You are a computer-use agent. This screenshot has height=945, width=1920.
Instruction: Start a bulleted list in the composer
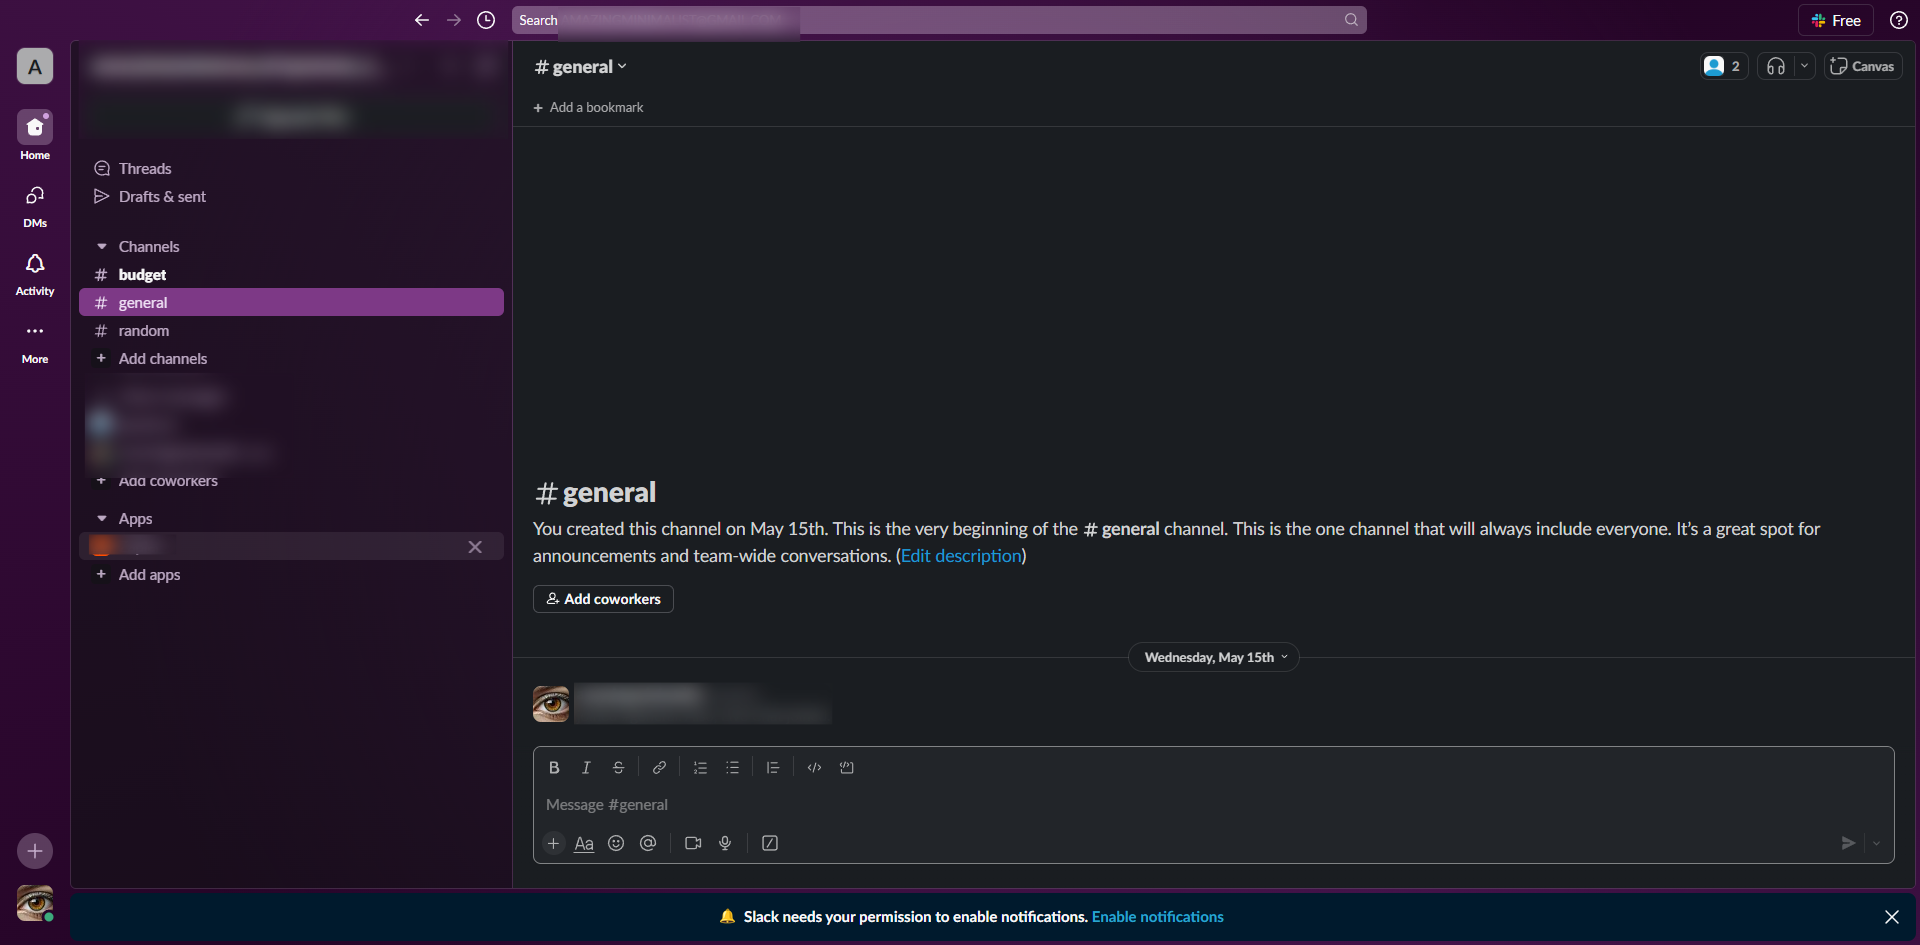coord(733,768)
